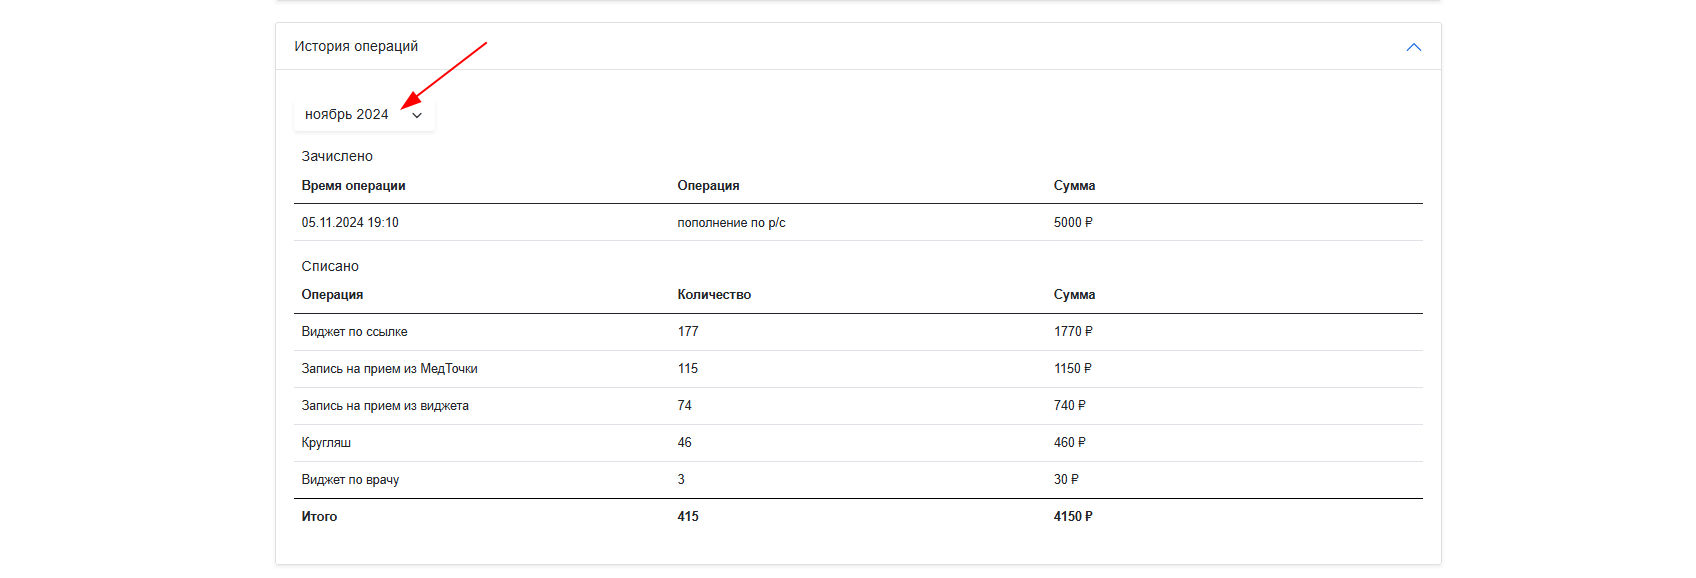Click the Сумма header in Списано table
This screenshot has height=578, width=1696.
click(1074, 295)
